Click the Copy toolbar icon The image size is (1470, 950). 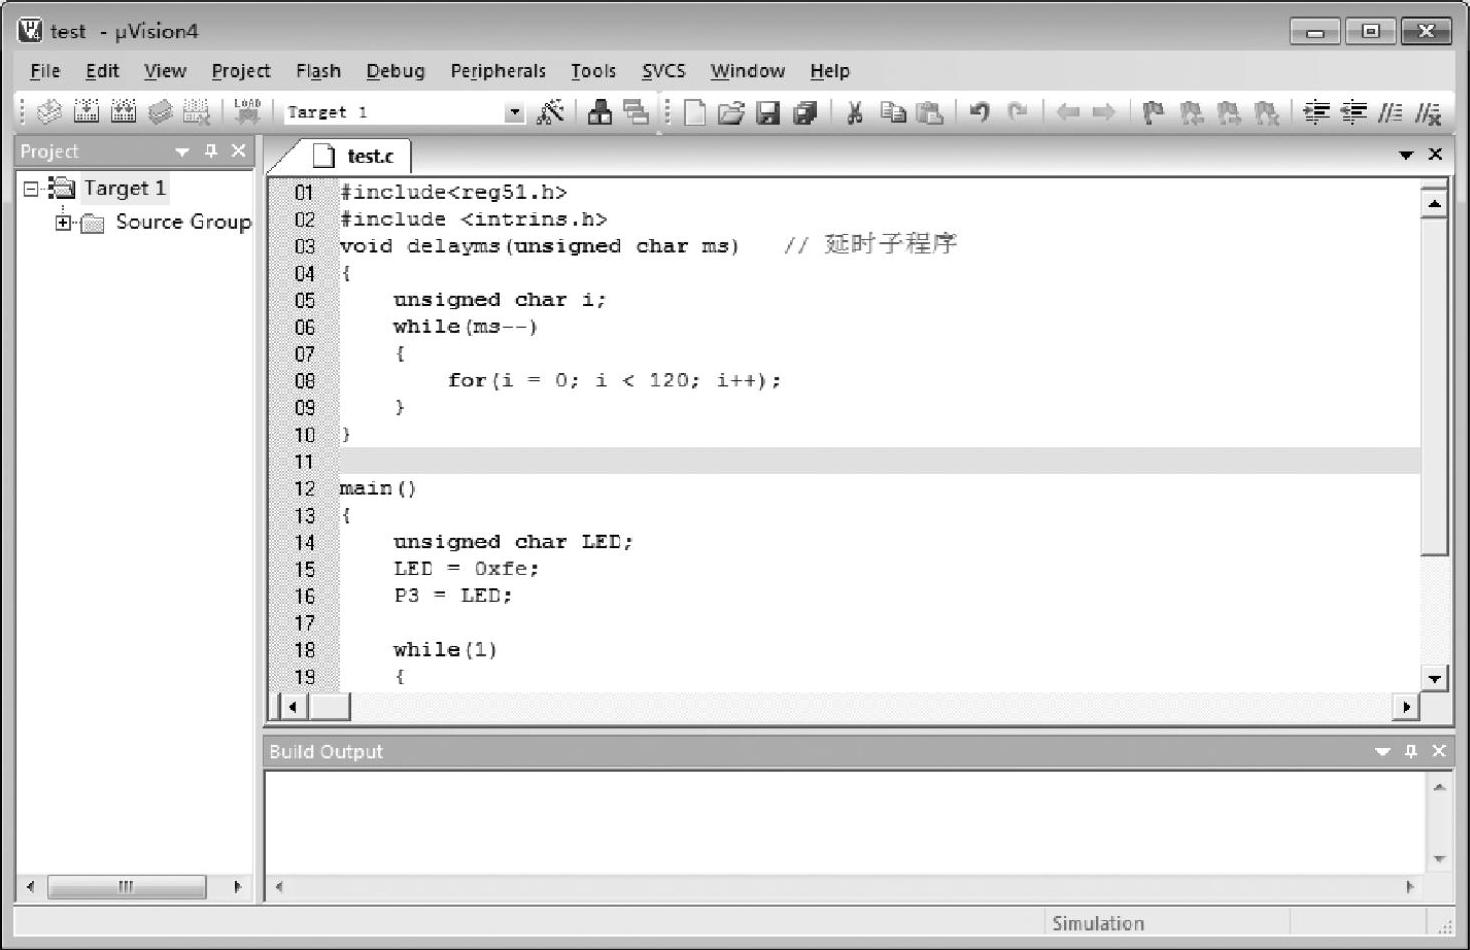pyautogui.click(x=893, y=112)
